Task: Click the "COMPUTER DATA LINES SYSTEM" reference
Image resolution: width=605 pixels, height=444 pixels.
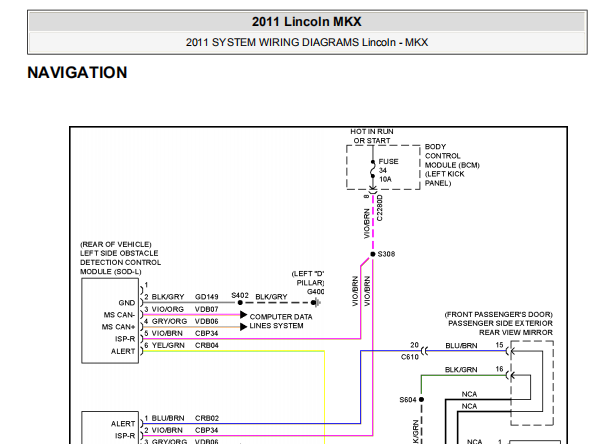Action: tap(281, 321)
